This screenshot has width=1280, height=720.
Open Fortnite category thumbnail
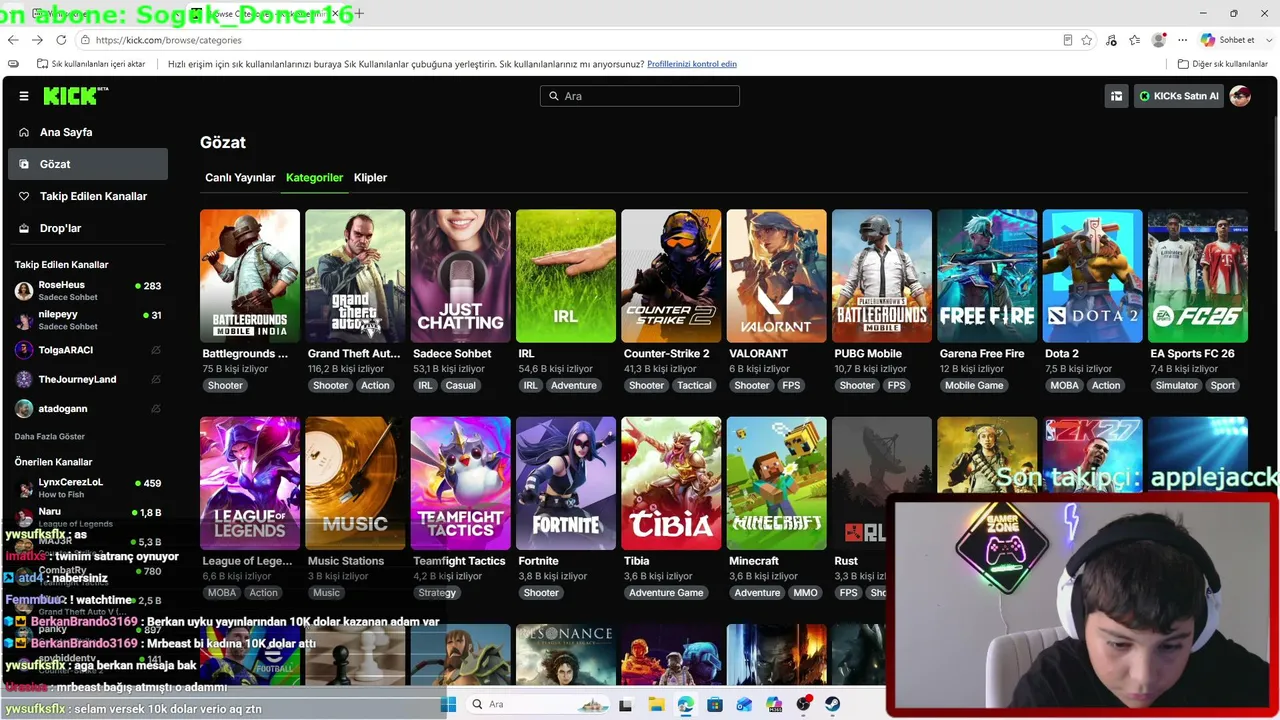point(566,483)
